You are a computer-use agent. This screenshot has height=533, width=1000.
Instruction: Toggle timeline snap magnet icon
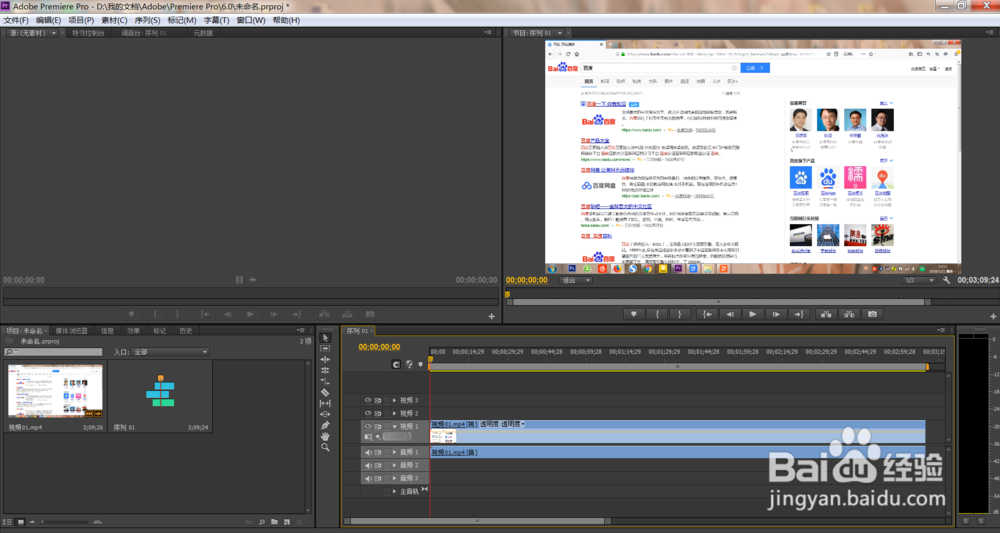pos(396,364)
